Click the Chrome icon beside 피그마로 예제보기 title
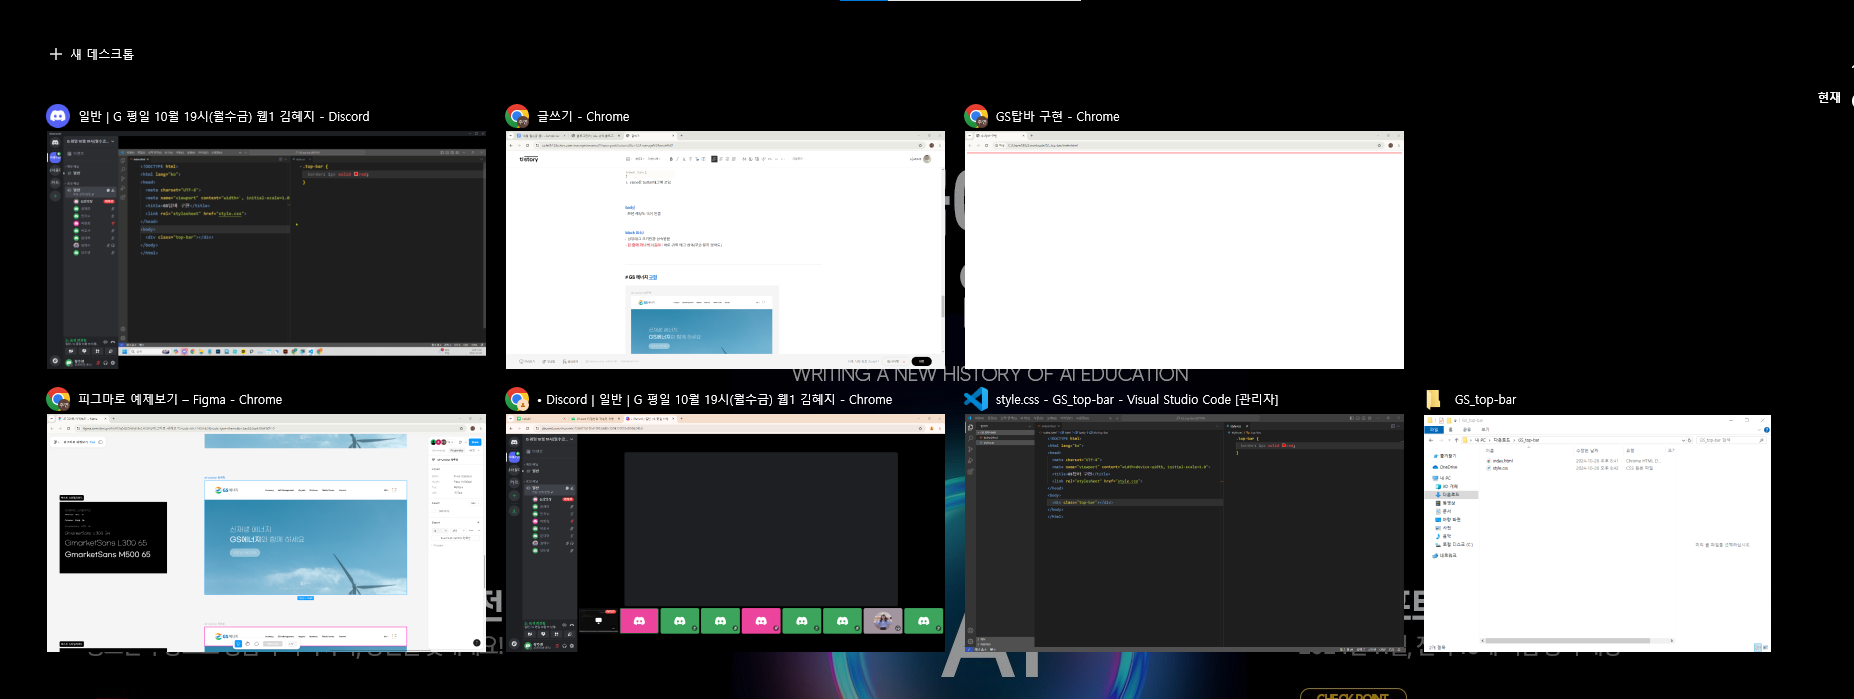 [x=58, y=399]
